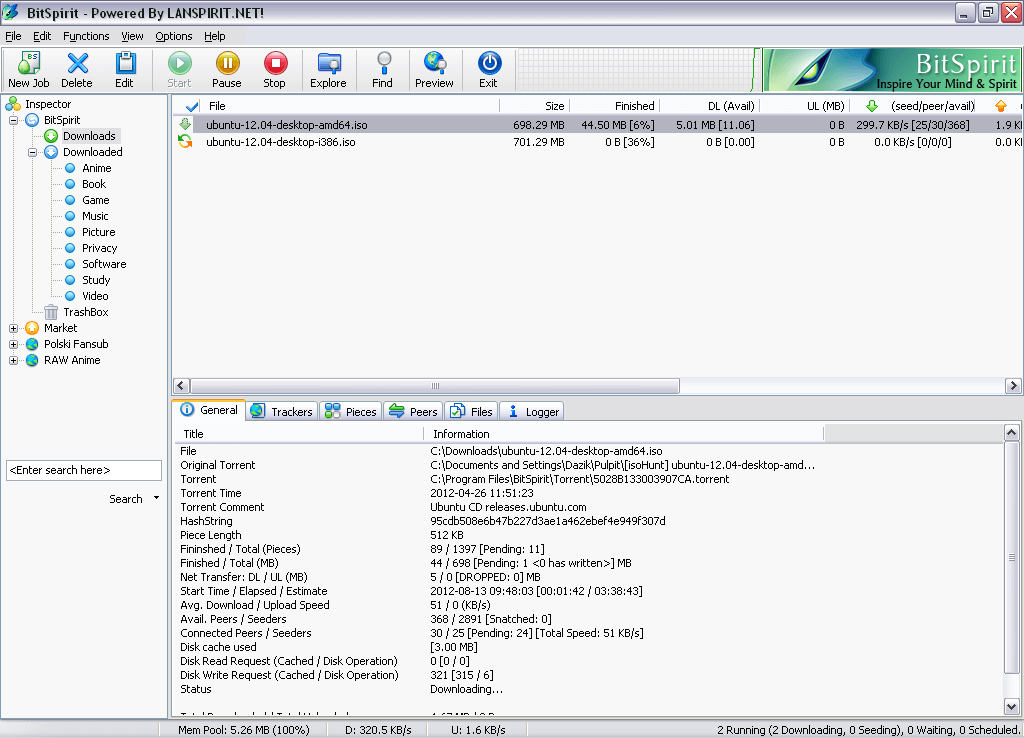
Task: Expand the Market tree node
Action: (x=13, y=328)
